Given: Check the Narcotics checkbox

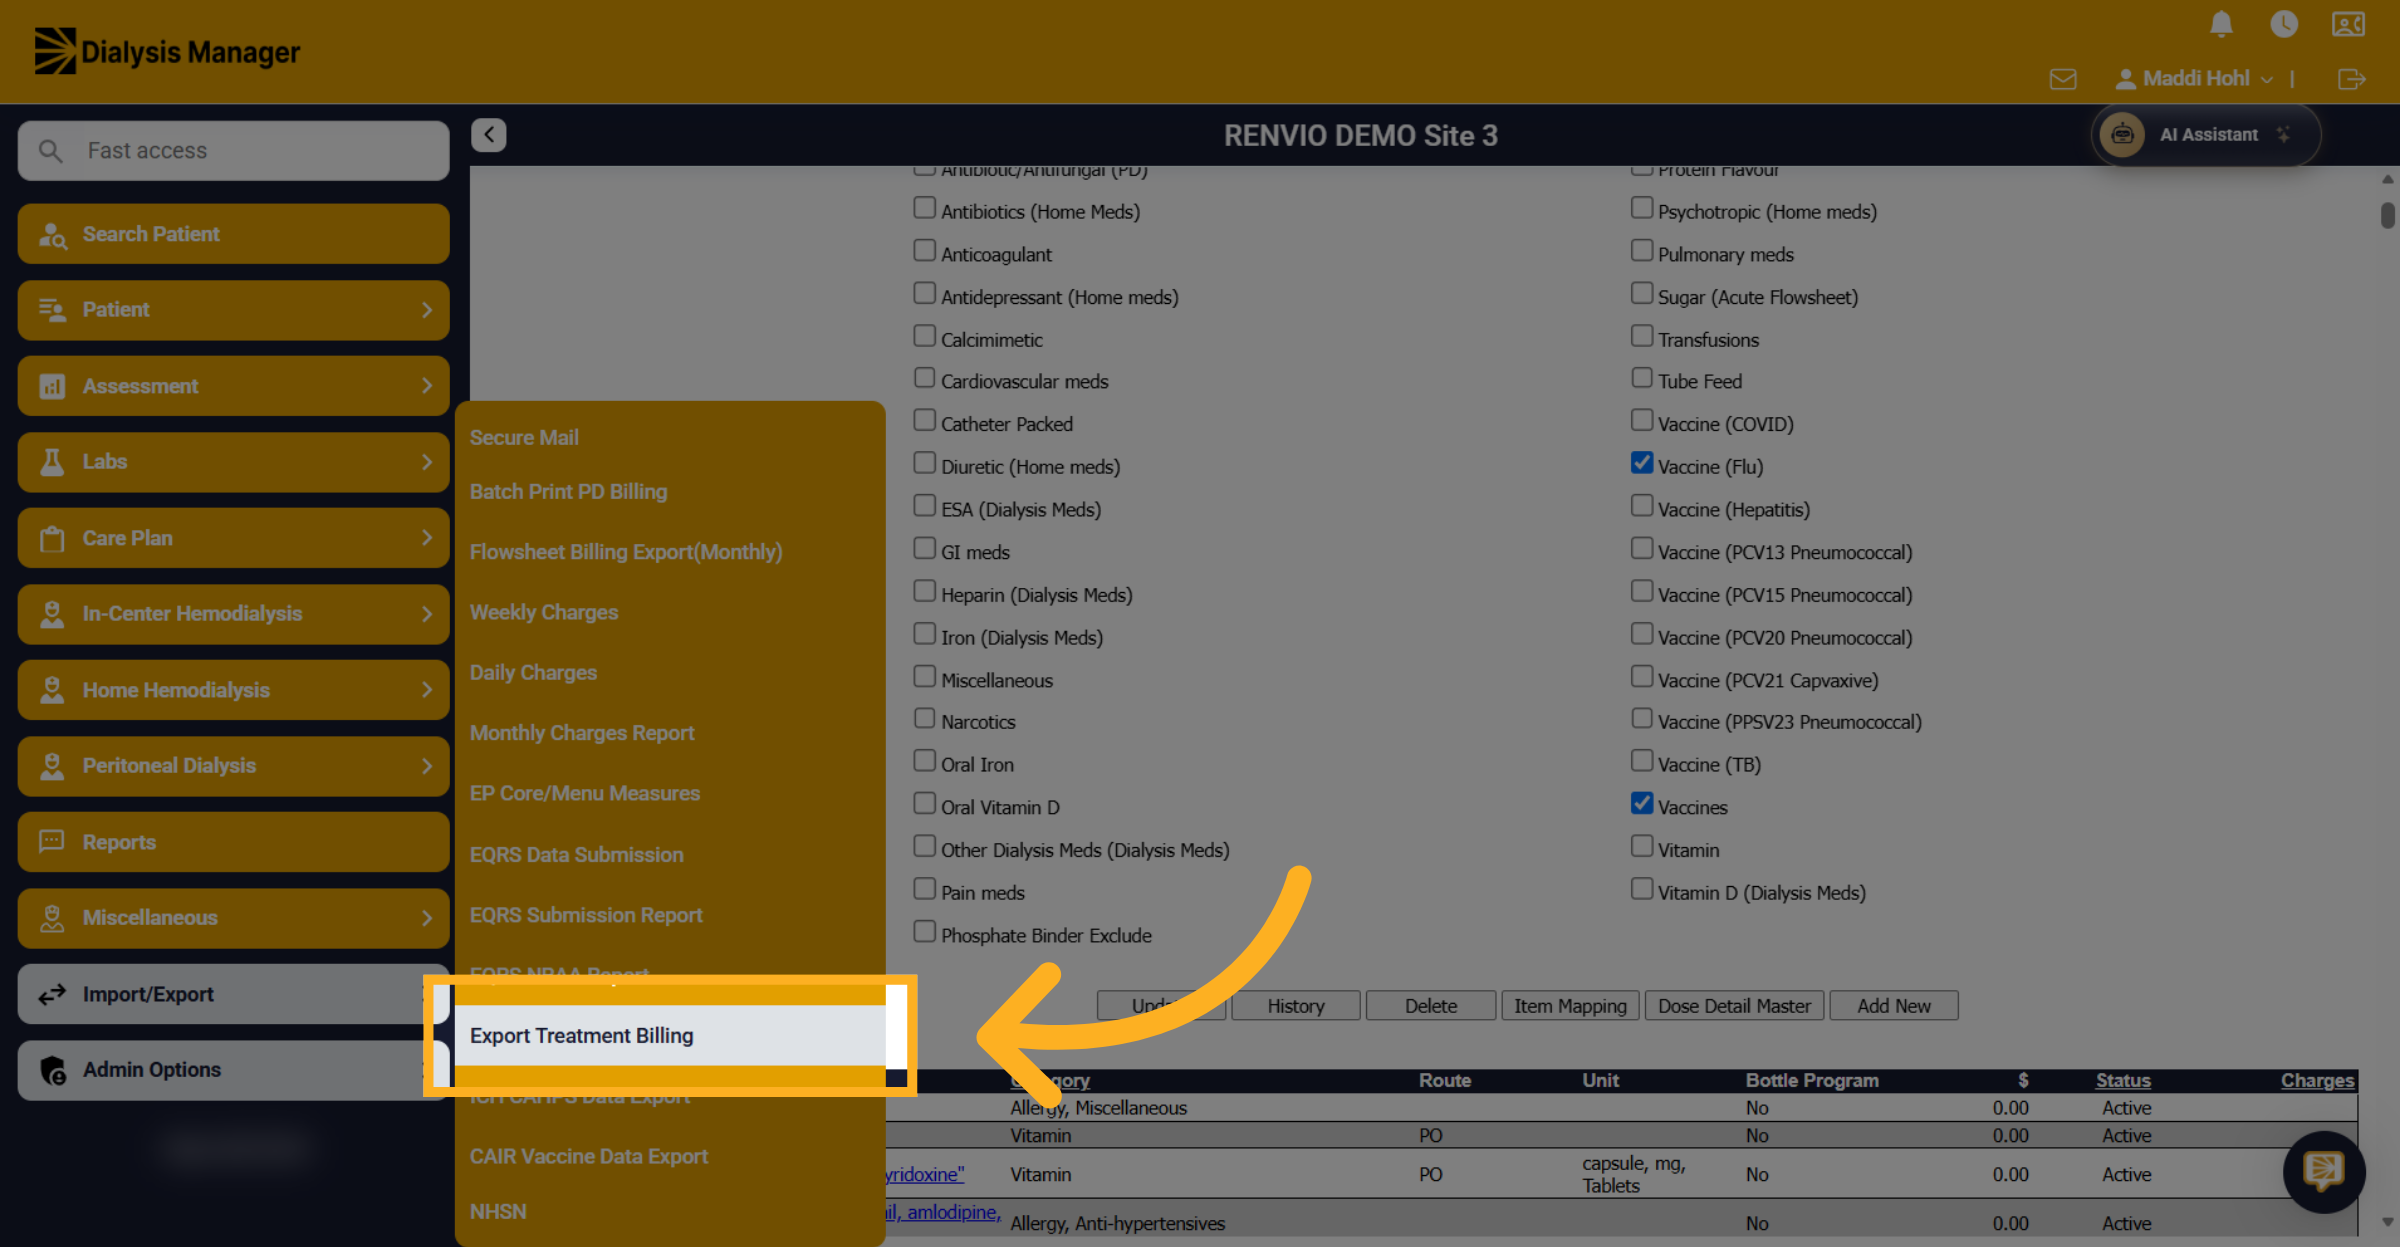Looking at the screenshot, I should click(x=925, y=718).
